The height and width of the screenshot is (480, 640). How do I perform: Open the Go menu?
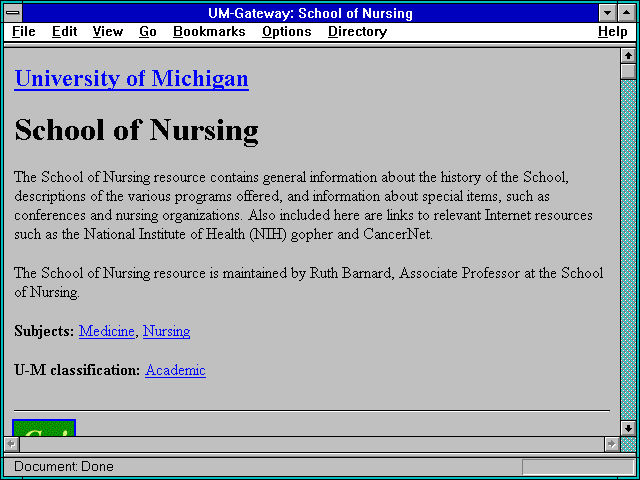pyautogui.click(x=148, y=32)
